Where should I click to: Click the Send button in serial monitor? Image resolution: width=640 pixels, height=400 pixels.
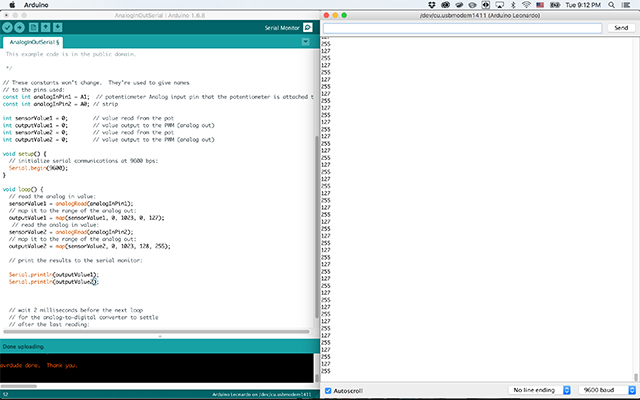pyautogui.click(x=621, y=28)
